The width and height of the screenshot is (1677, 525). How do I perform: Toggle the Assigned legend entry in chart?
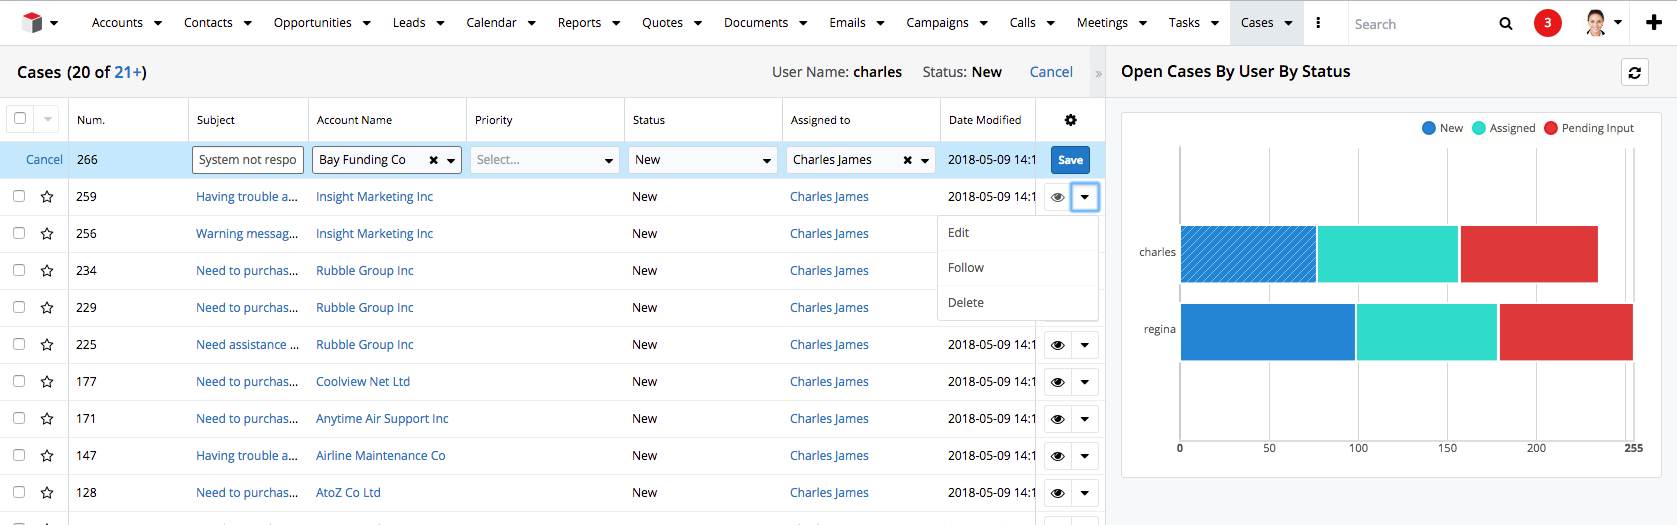click(1503, 128)
